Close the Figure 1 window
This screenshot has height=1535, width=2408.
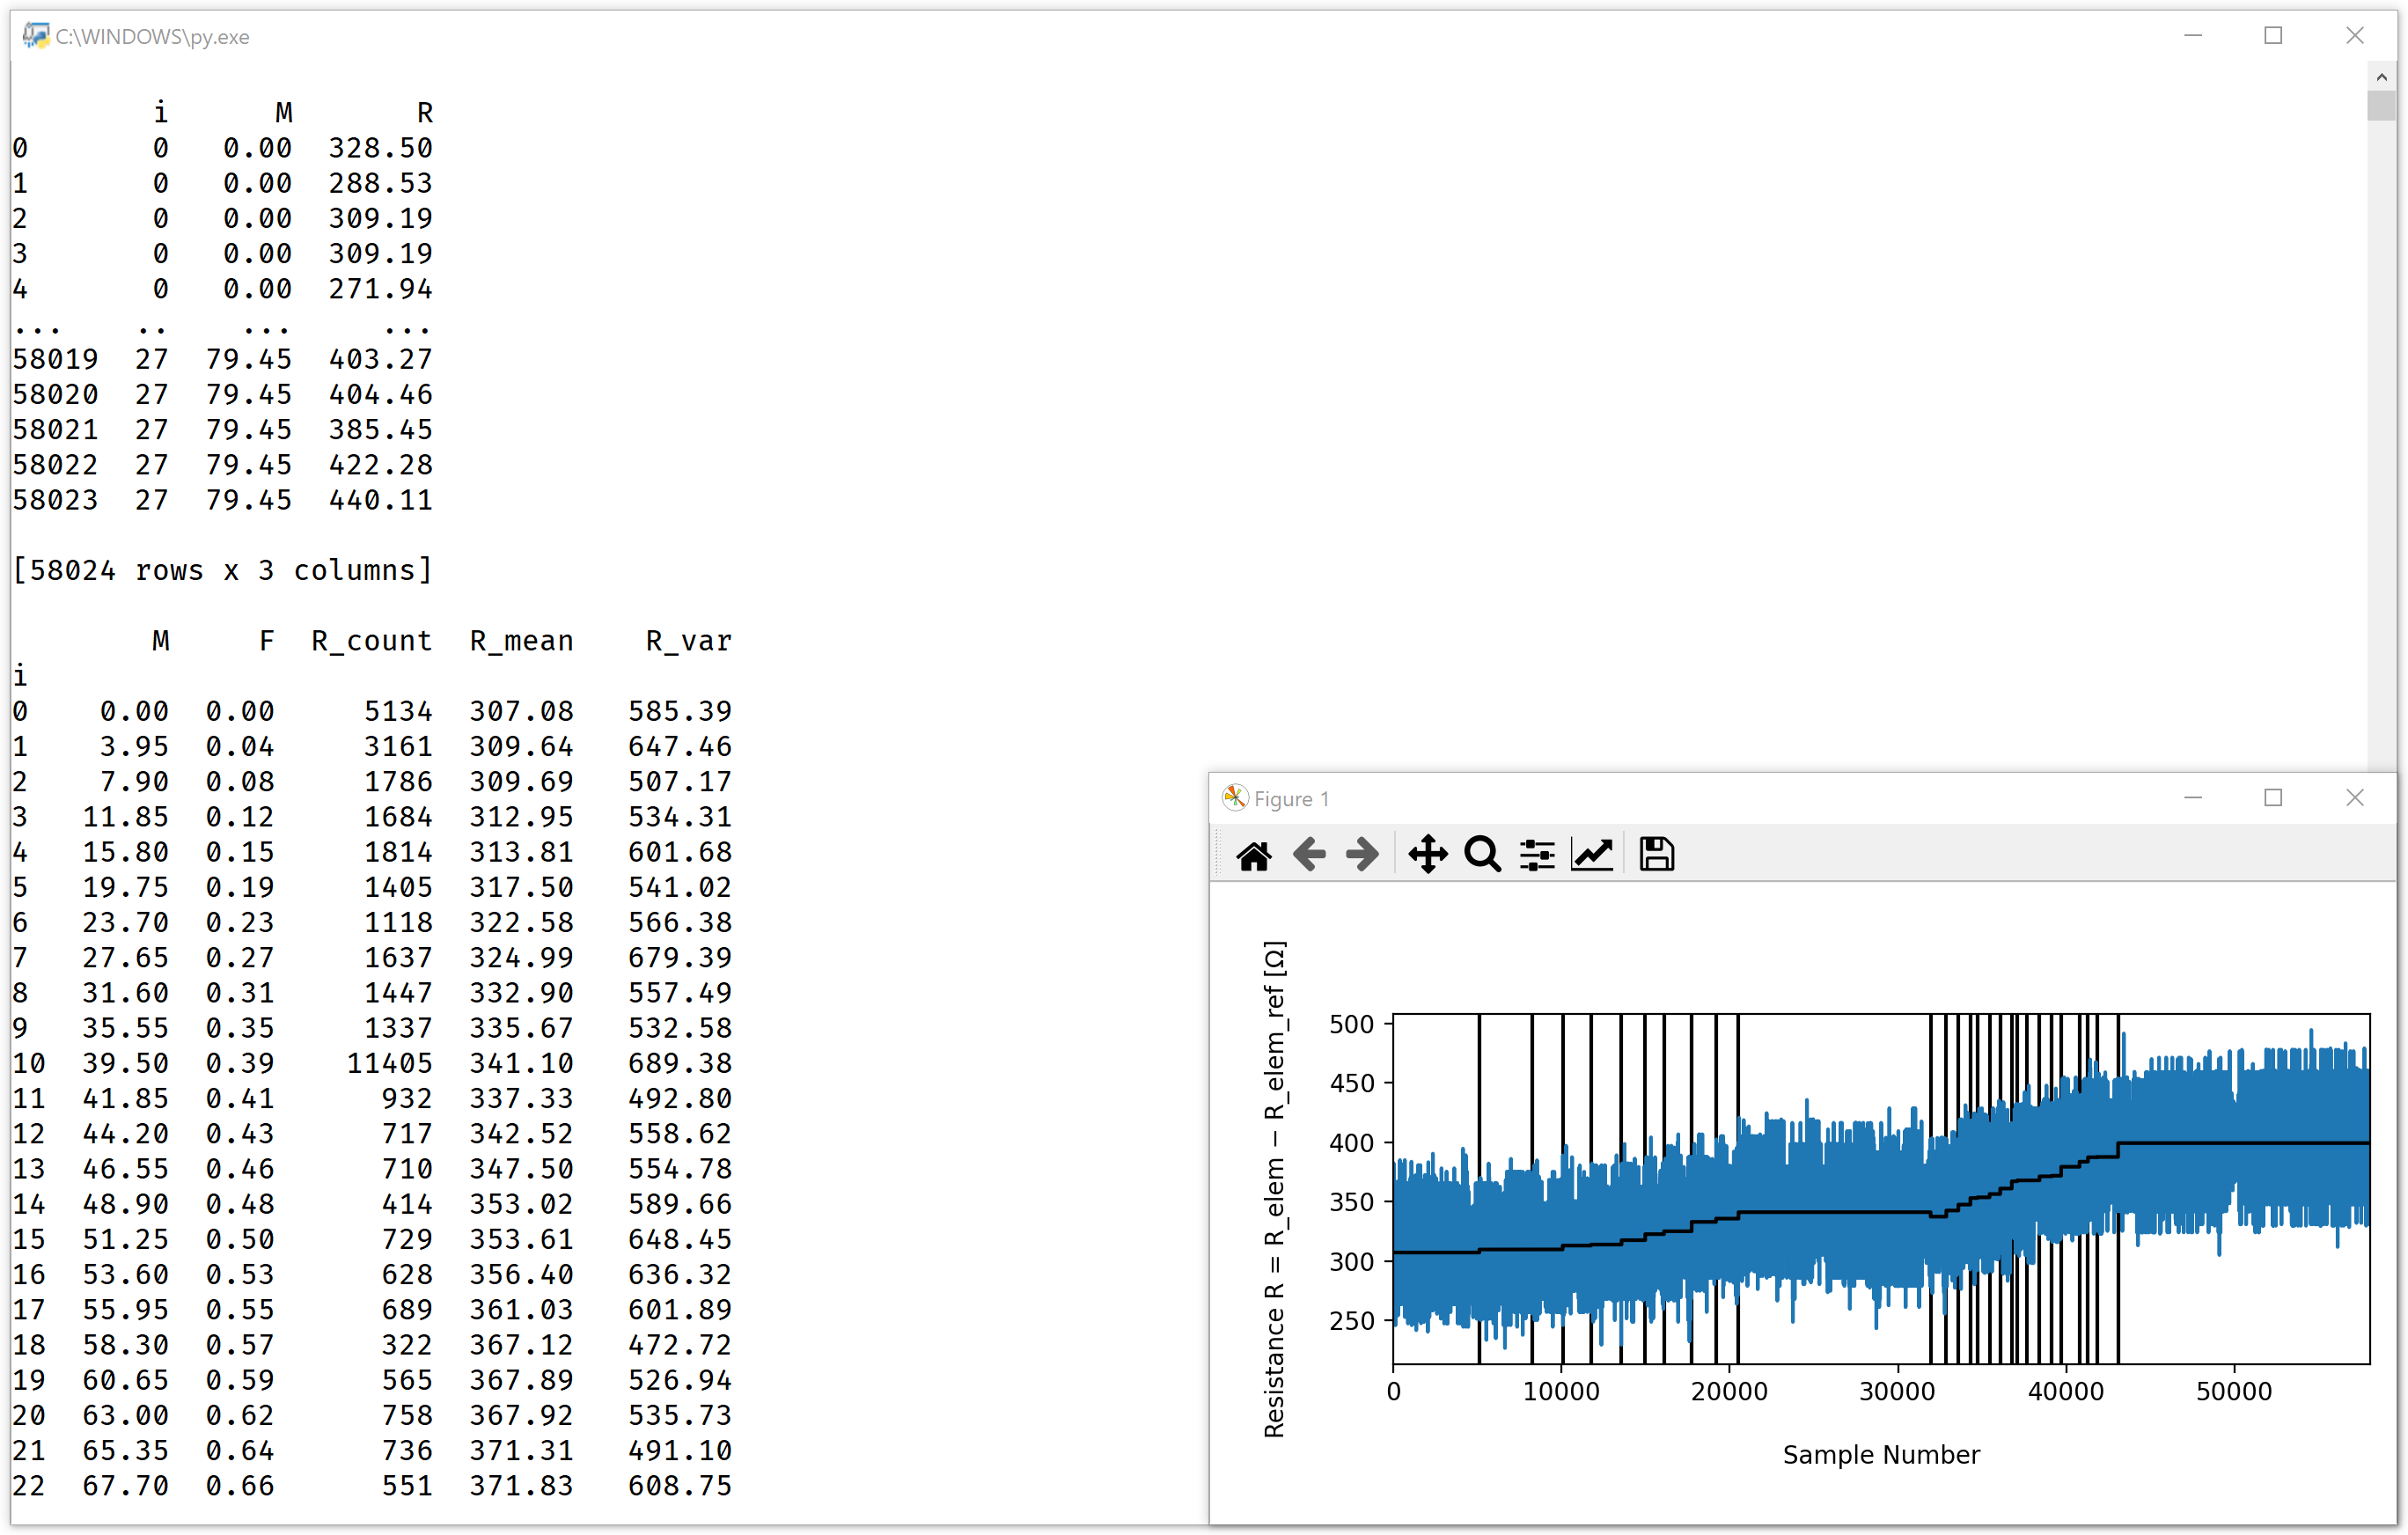(2354, 798)
